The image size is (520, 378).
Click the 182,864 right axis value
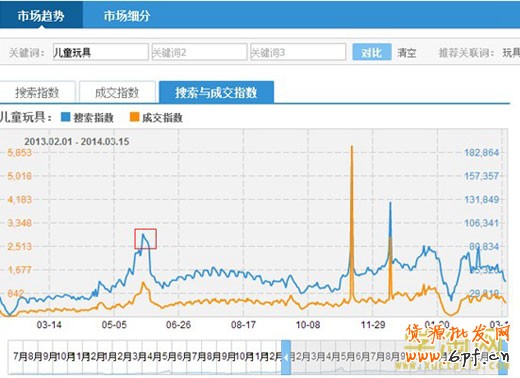pyautogui.click(x=481, y=153)
